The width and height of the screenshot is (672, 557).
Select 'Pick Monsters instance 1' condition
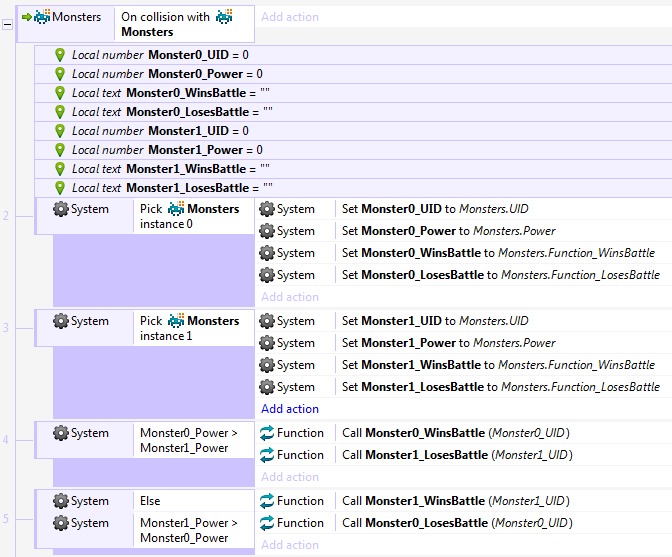click(x=194, y=328)
